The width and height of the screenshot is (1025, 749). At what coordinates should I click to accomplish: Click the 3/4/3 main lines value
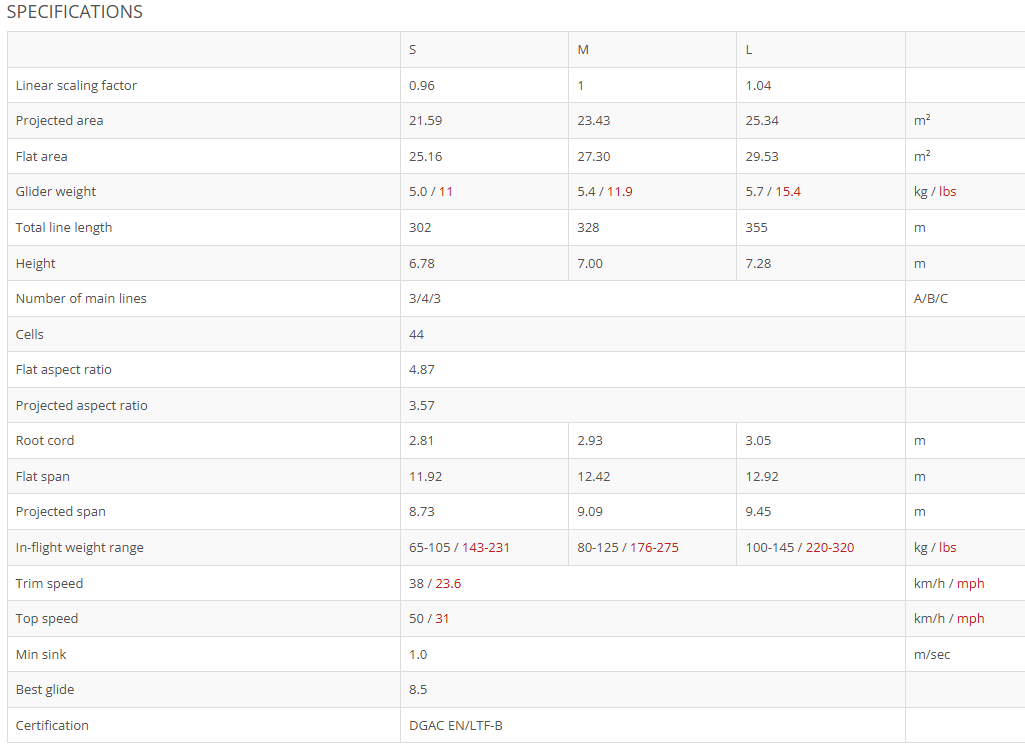pos(425,299)
